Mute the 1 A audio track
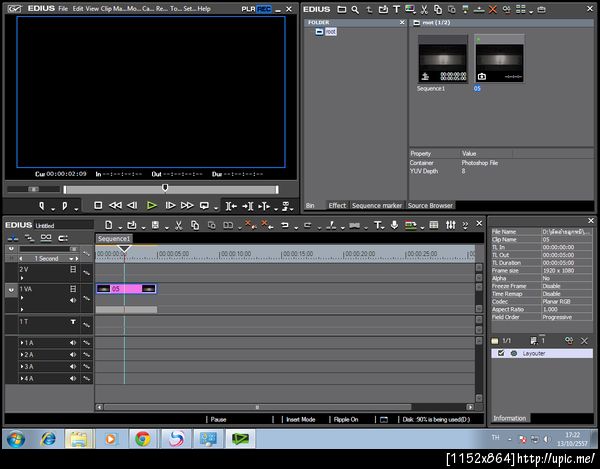Image resolution: width=600 pixels, height=469 pixels. pyautogui.click(x=73, y=342)
